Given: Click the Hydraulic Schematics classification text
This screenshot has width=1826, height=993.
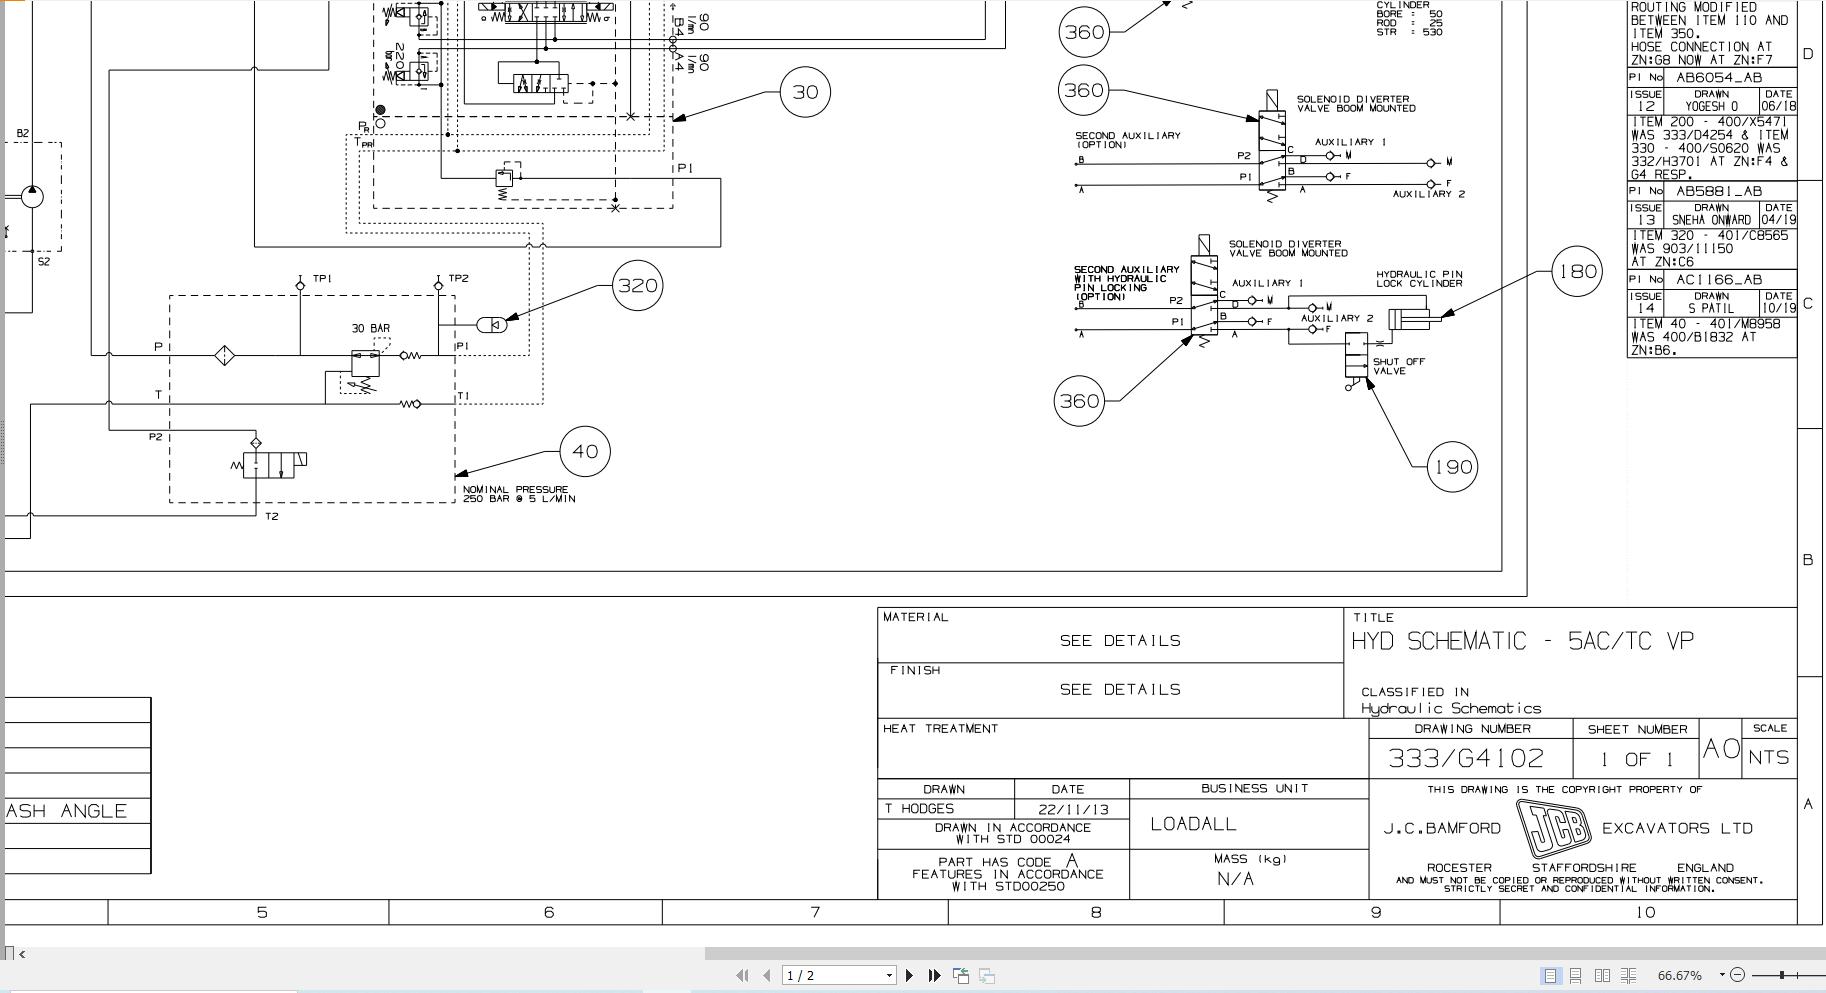Looking at the screenshot, I should tap(1451, 708).
